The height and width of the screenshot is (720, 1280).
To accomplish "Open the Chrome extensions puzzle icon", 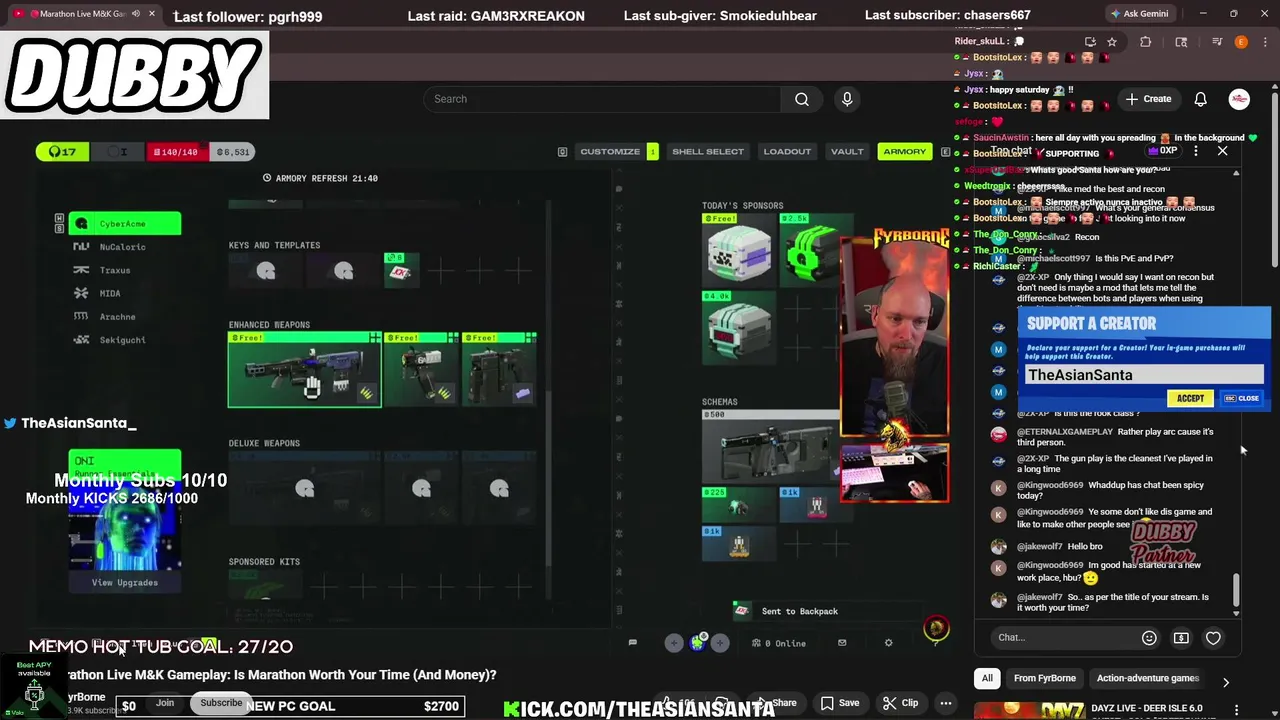I will (x=1146, y=42).
